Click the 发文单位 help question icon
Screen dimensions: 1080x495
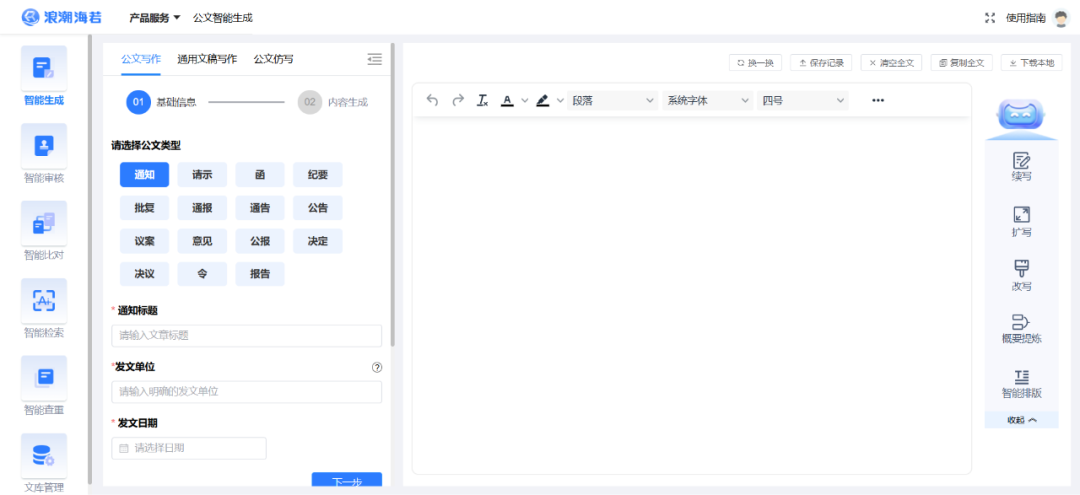coord(377,368)
